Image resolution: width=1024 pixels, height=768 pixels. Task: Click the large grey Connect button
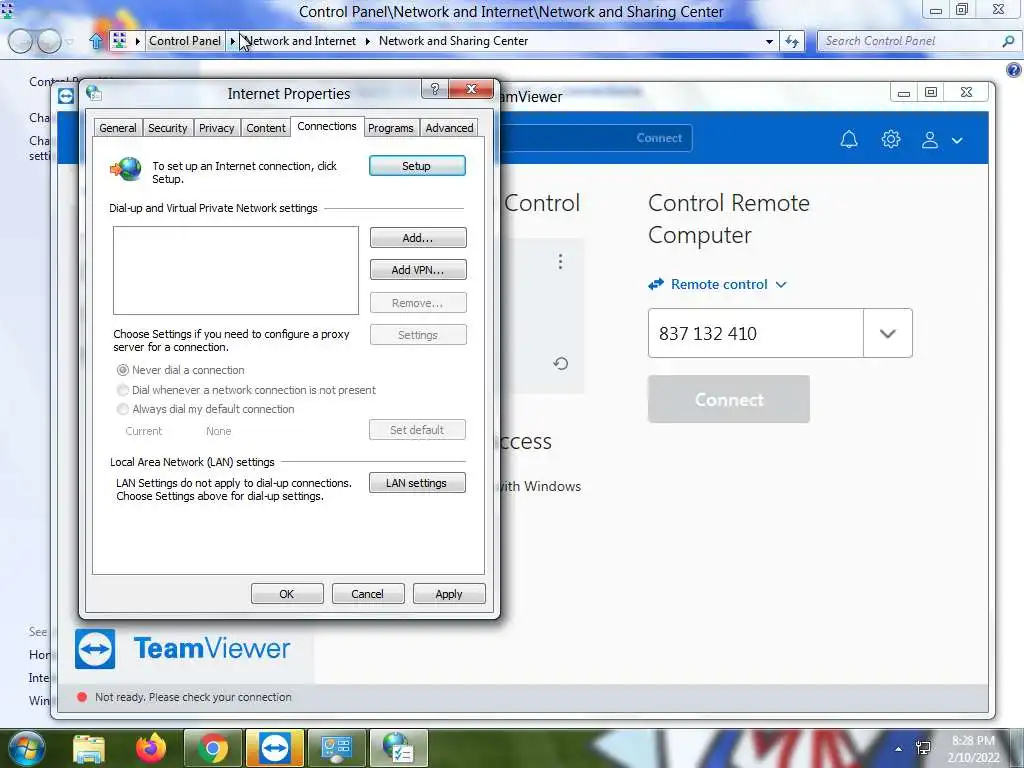point(728,399)
